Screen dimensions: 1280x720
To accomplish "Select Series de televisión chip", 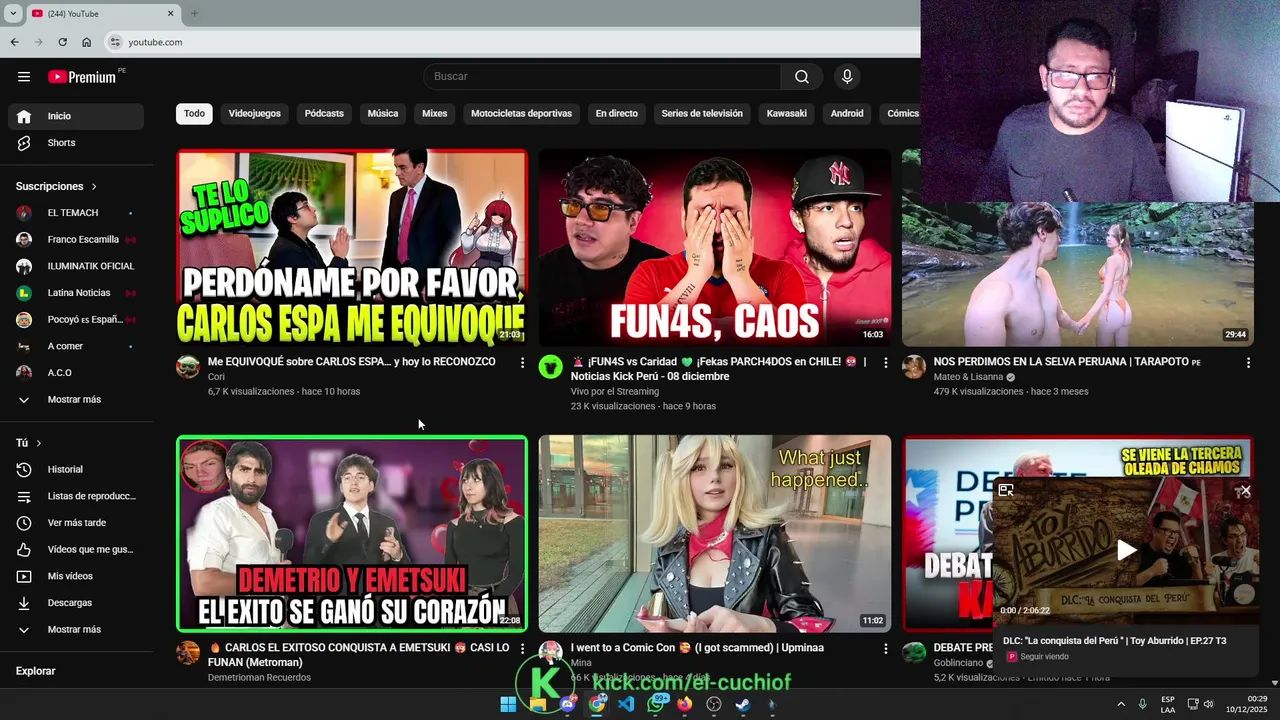I will [x=702, y=113].
